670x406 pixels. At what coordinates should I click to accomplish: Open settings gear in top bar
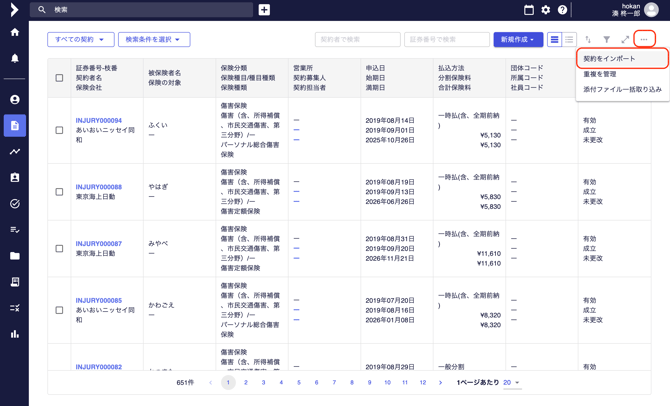[546, 10]
